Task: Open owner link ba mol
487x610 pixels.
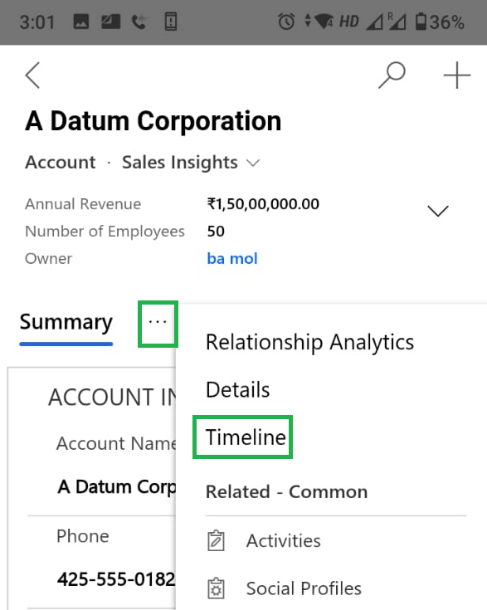Action: [232, 258]
